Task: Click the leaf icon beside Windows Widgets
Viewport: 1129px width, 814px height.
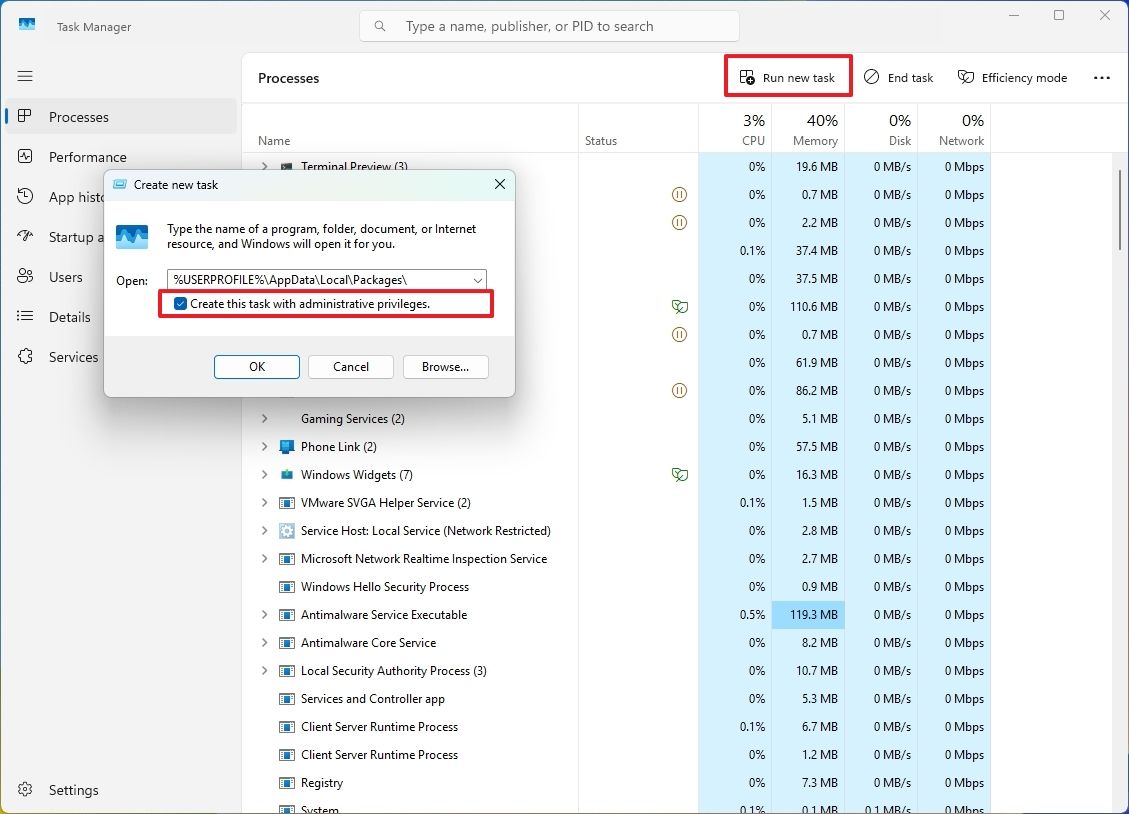Action: pyautogui.click(x=680, y=474)
